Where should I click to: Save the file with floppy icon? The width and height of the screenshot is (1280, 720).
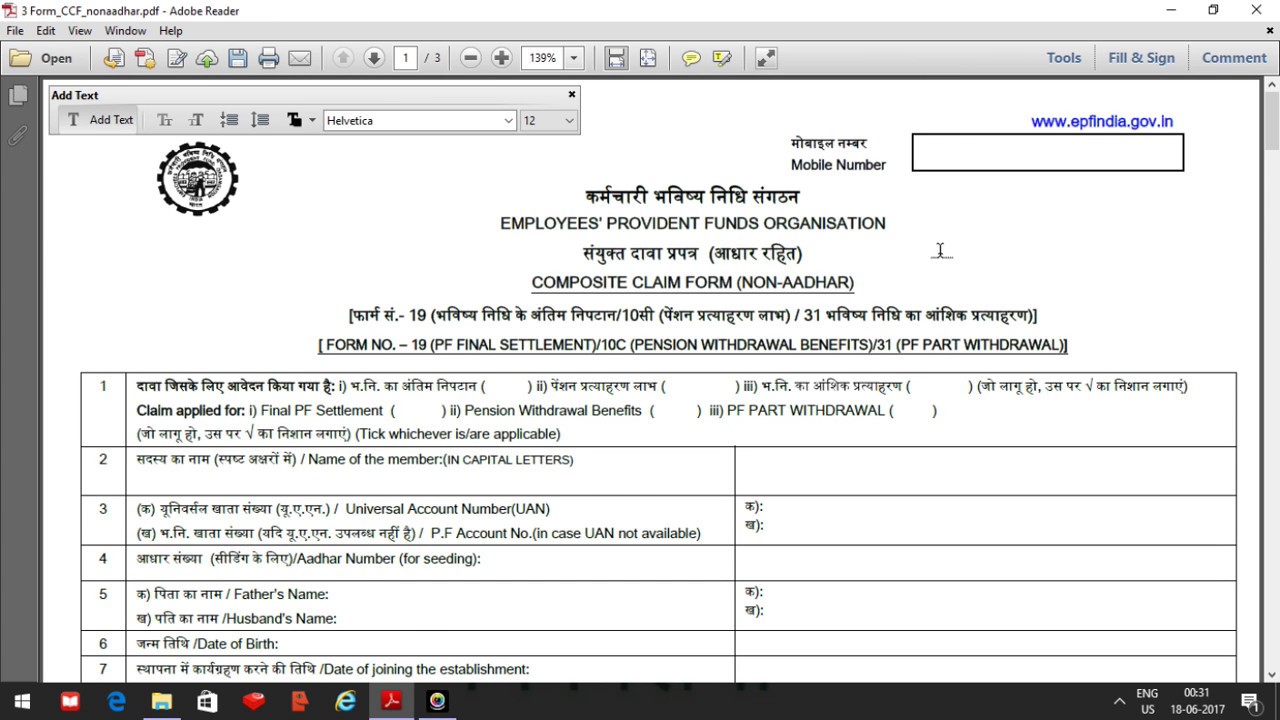tap(238, 58)
